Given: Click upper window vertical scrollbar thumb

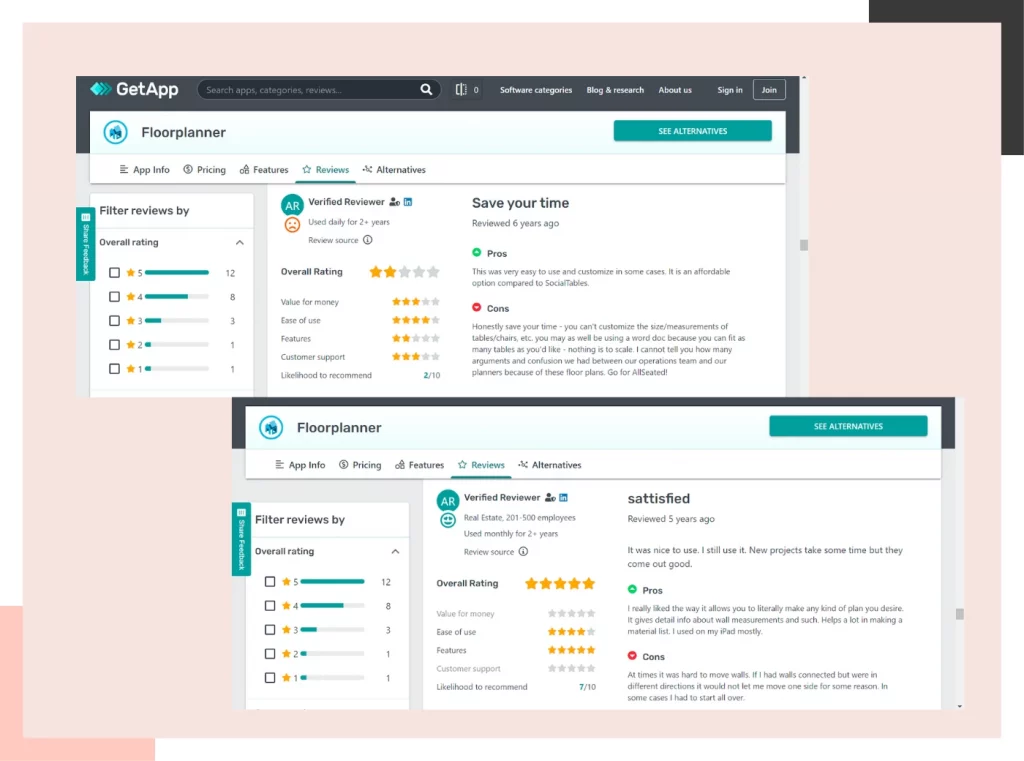Looking at the screenshot, I should pyautogui.click(x=804, y=245).
